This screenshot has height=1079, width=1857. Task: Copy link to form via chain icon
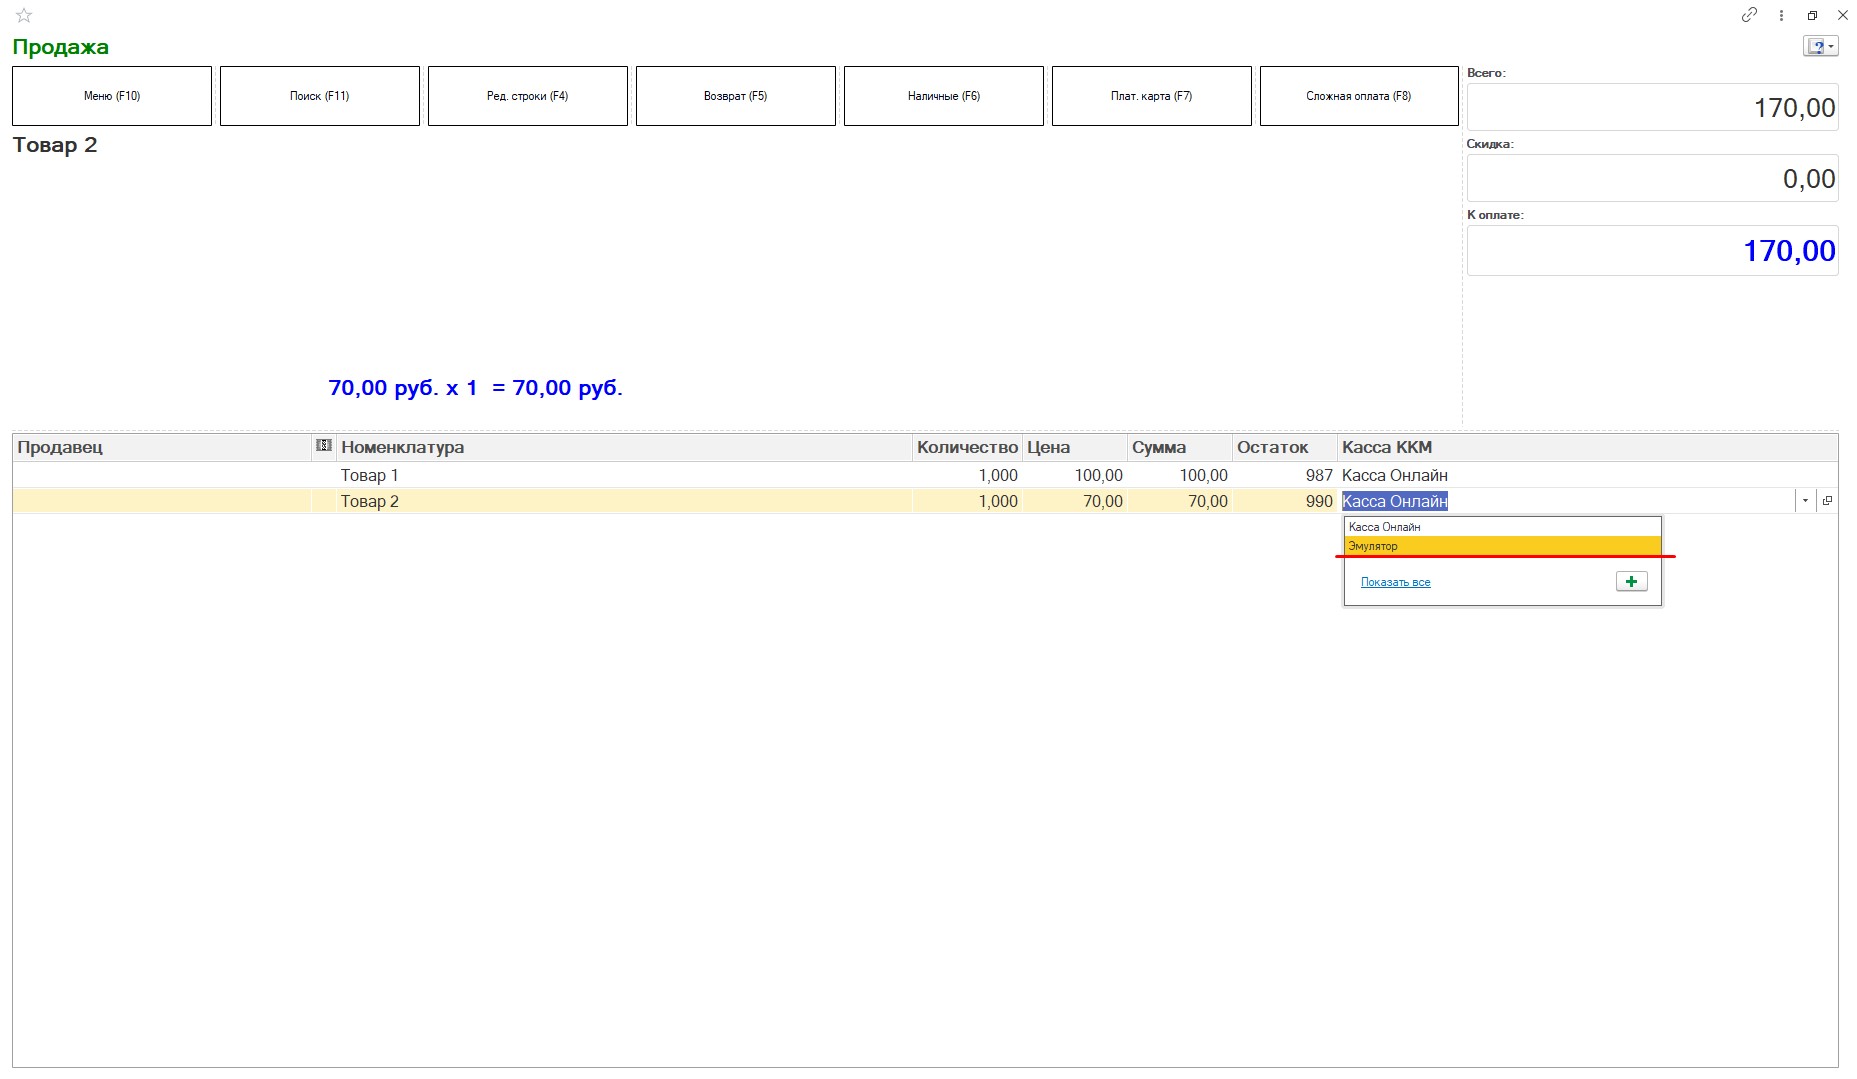coord(1749,15)
